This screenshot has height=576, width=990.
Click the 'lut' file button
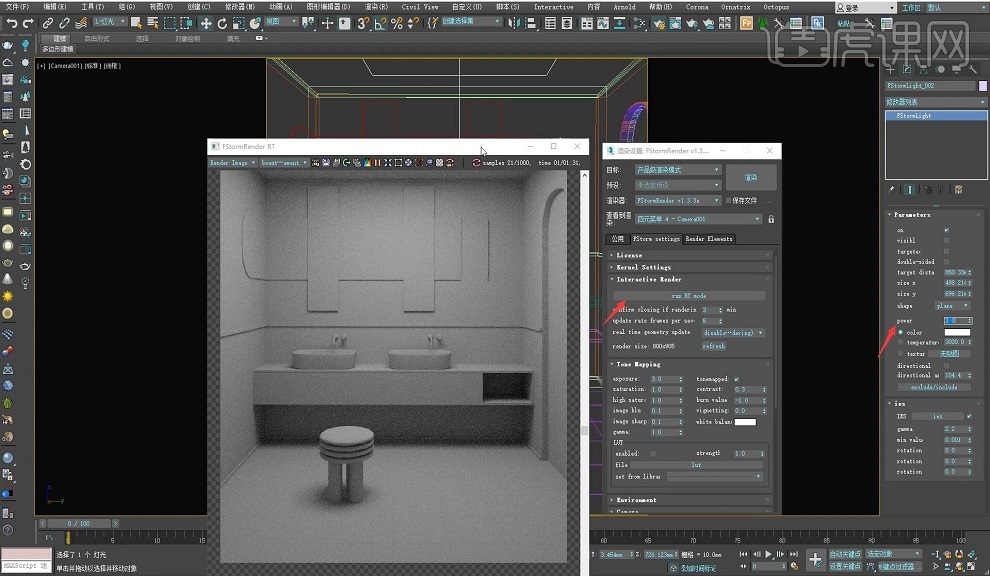coord(696,465)
